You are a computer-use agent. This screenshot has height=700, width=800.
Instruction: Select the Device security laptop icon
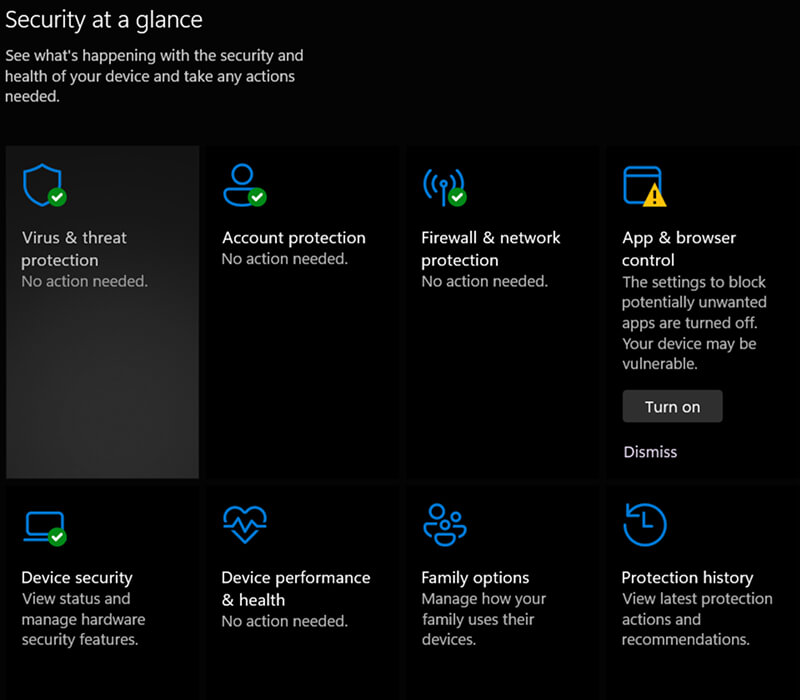click(44, 524)
